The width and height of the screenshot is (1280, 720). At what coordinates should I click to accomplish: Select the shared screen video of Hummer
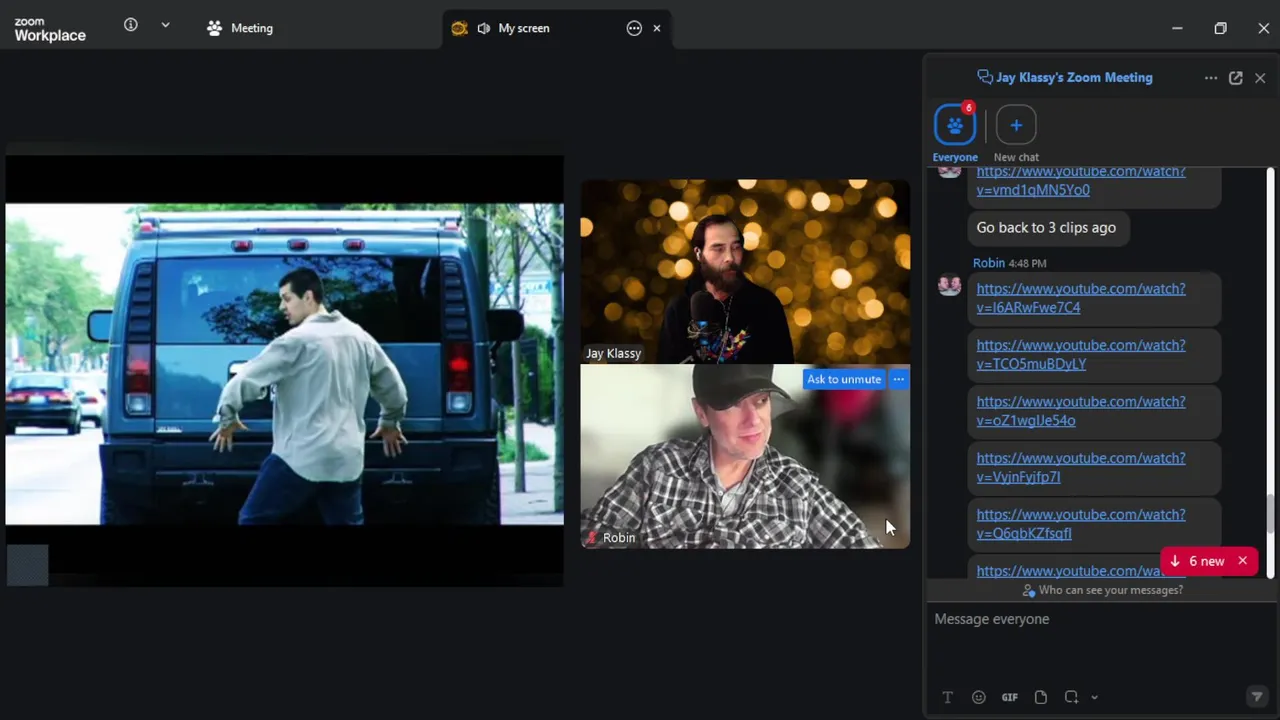(x=284, y=365)
